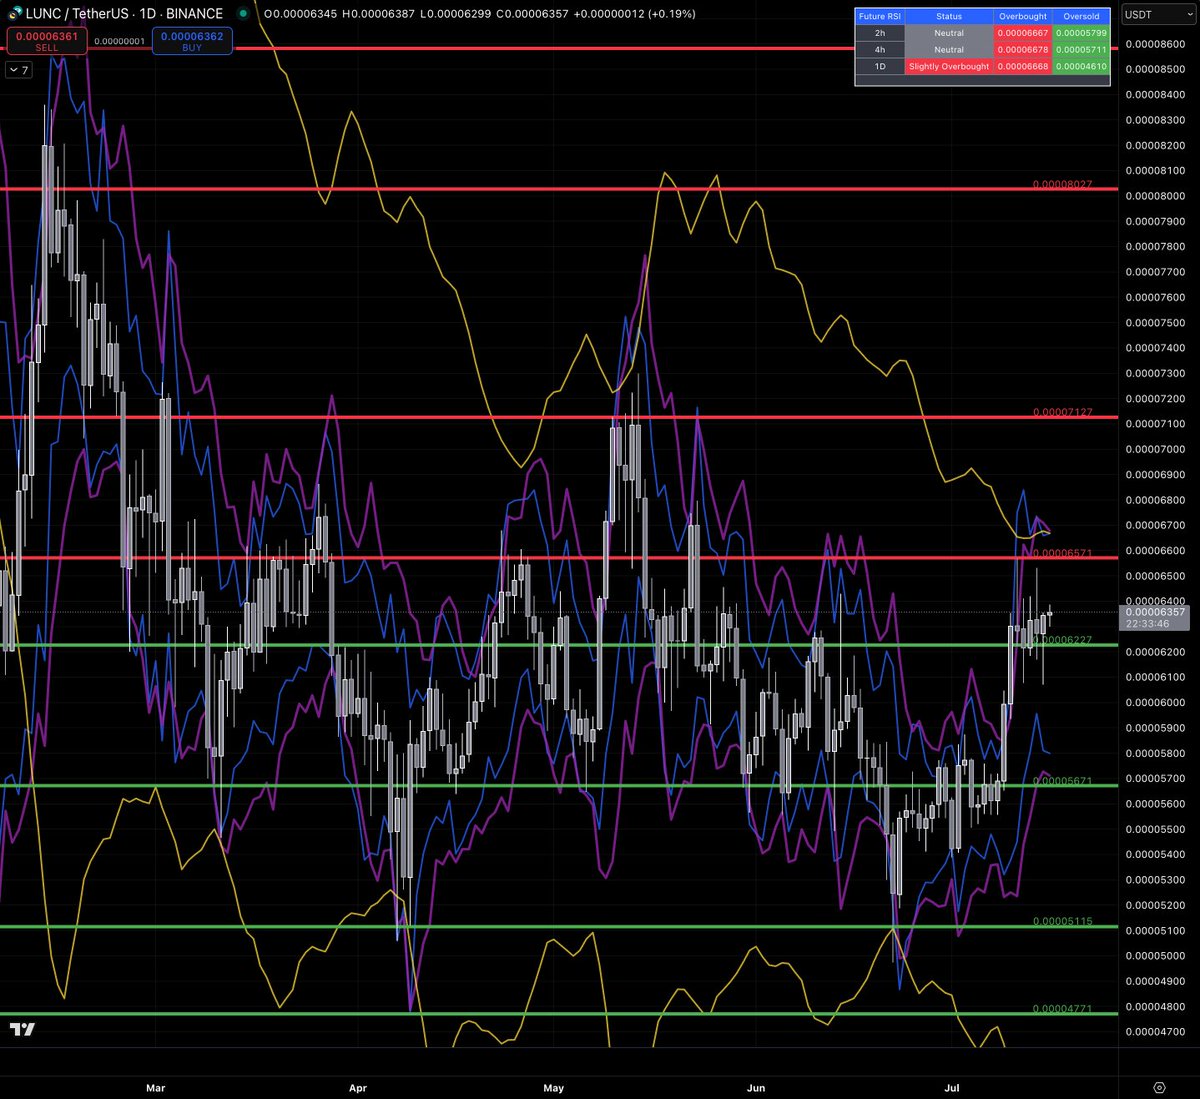Click the Jul label on time axis
This screenshot has width=1200, height=1099.
point(951,1088)
